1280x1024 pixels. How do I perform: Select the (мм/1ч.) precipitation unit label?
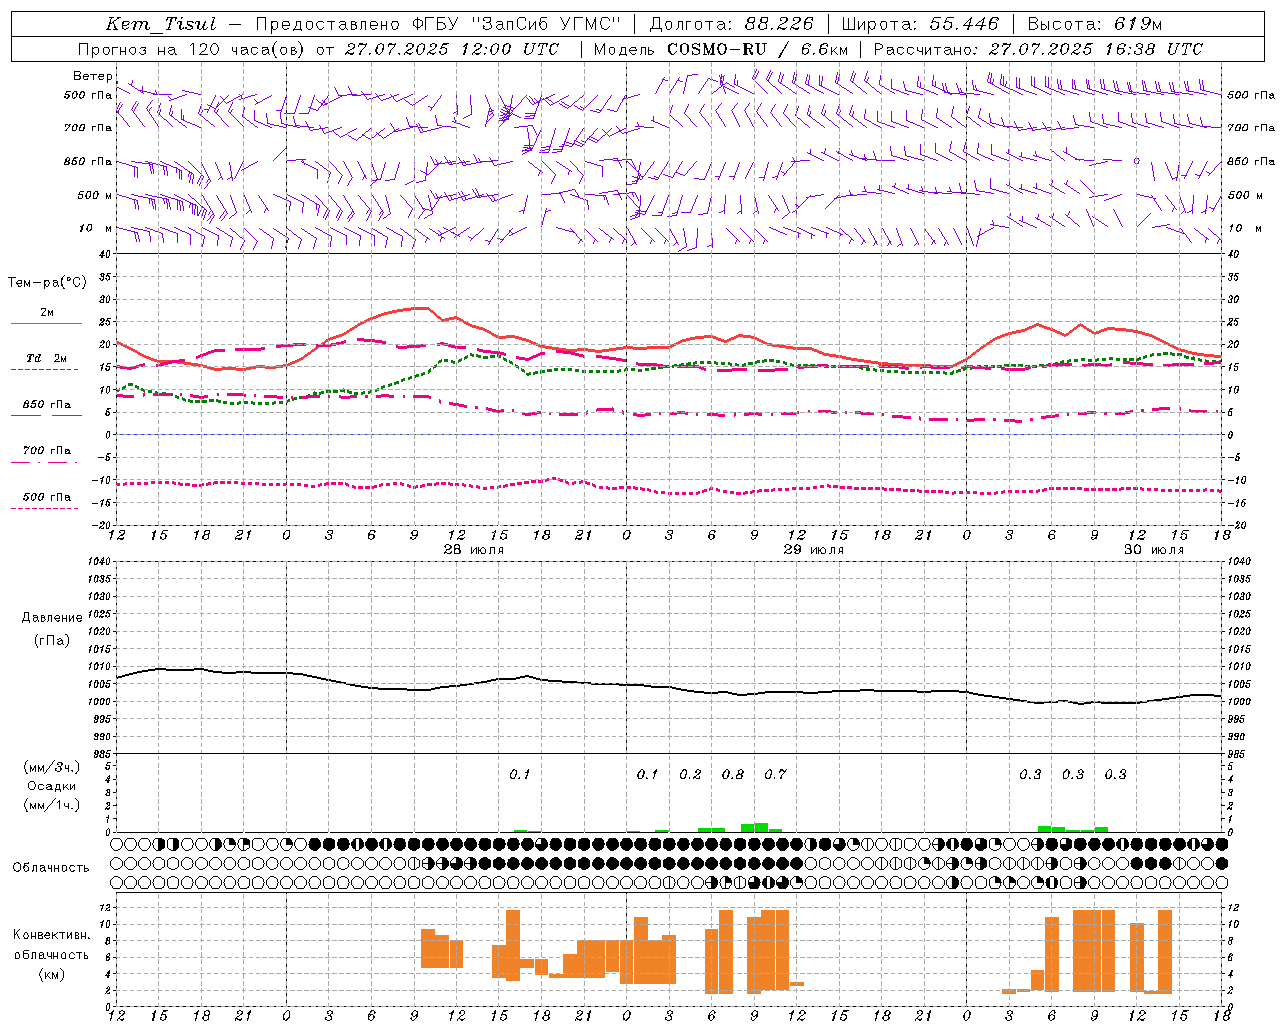52,805
